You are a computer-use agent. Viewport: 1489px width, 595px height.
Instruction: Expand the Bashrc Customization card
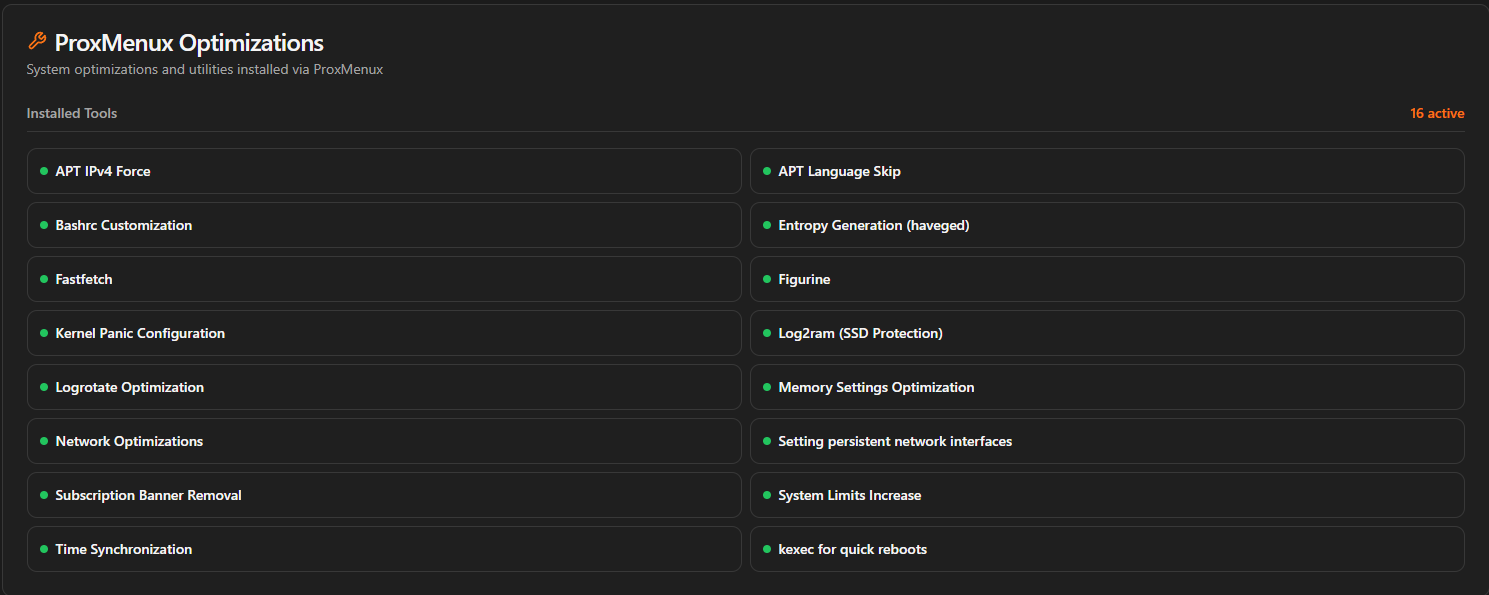383,225
